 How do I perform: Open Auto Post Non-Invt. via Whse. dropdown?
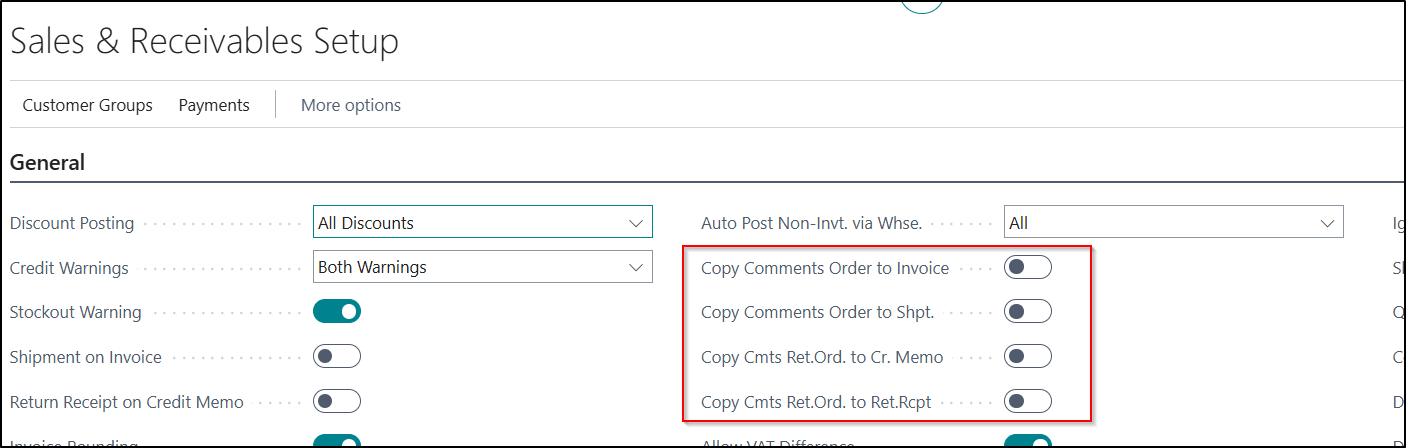pos(1172,223)
